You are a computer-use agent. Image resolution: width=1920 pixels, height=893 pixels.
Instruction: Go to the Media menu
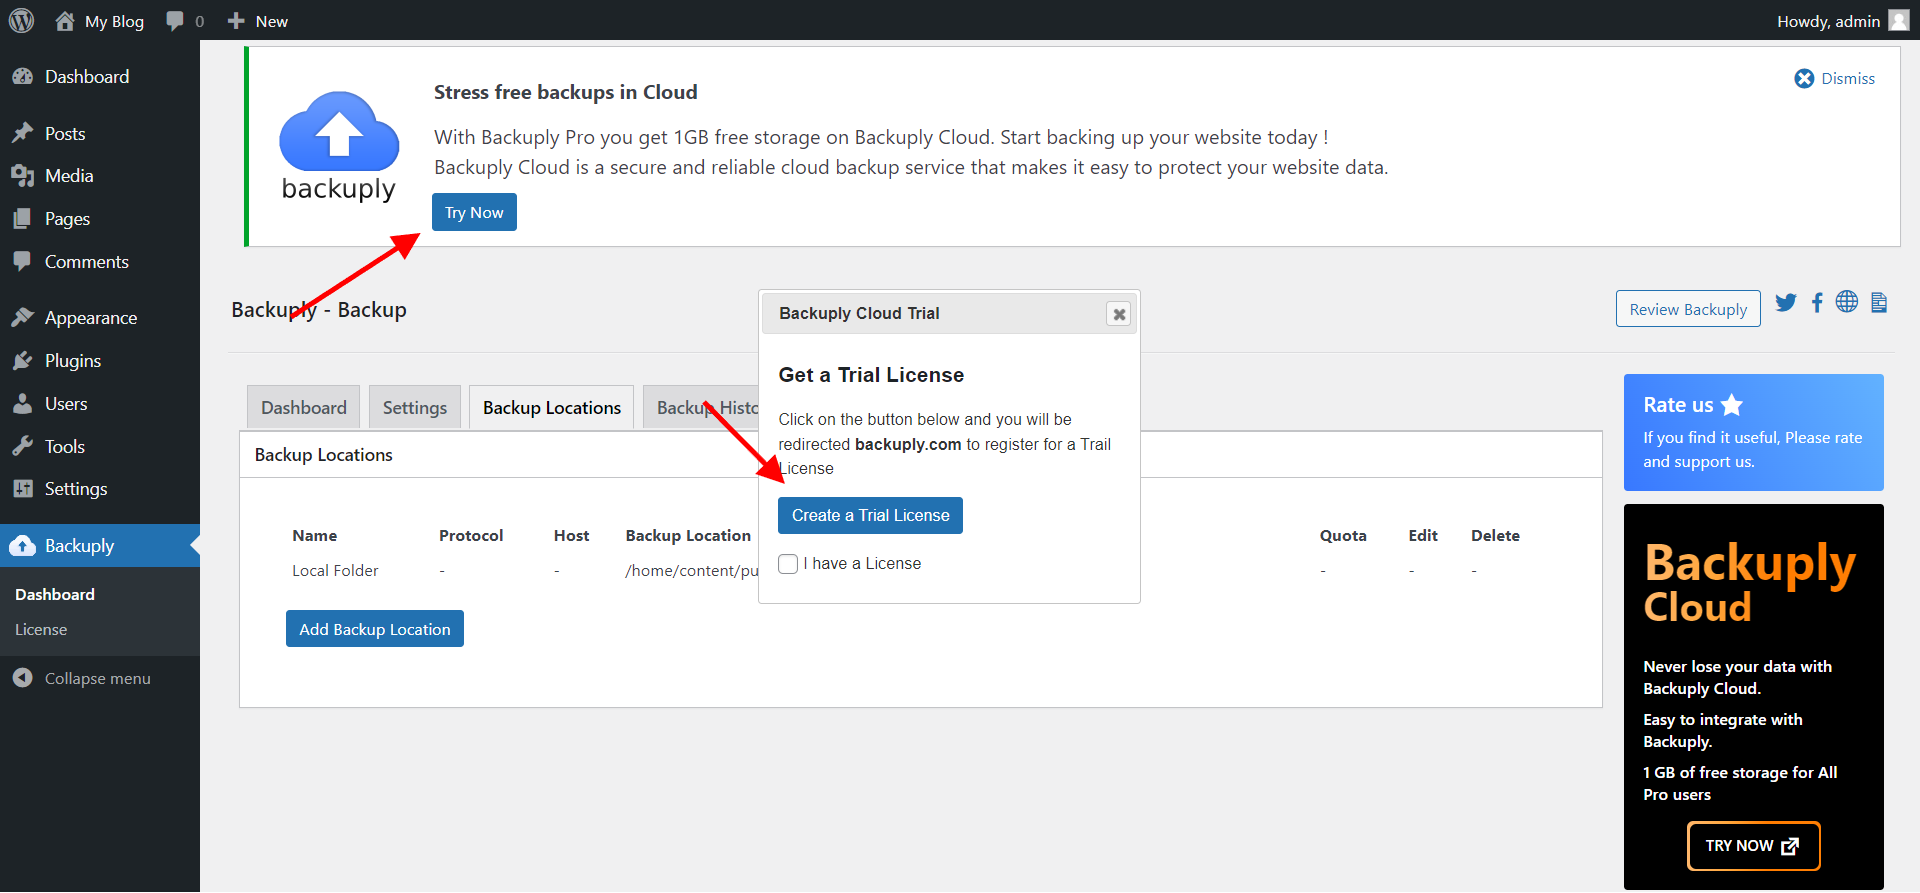[100, 176]
